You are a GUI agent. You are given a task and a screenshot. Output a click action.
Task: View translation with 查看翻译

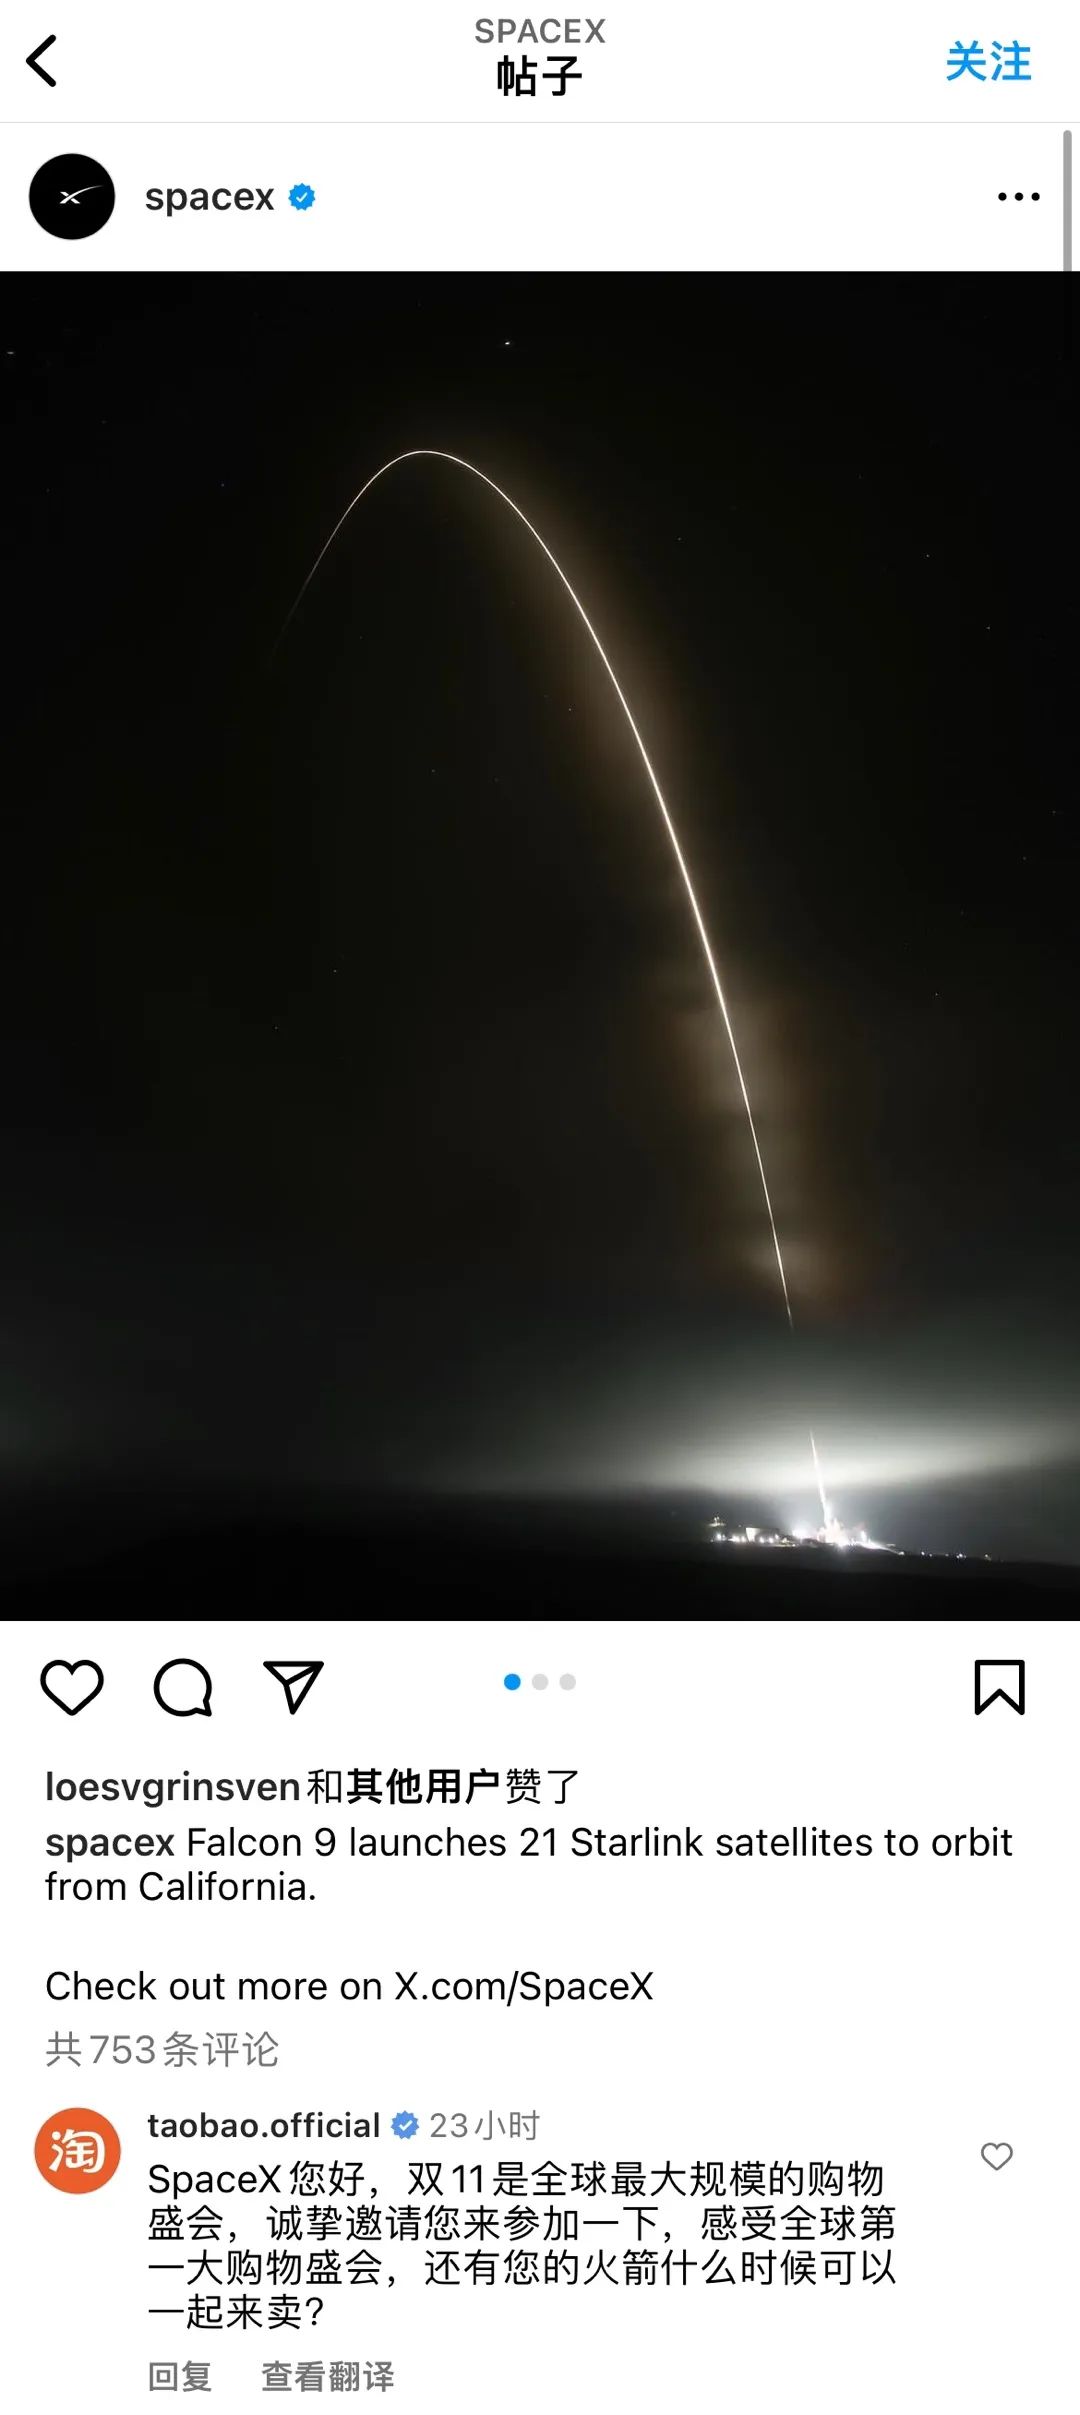tap(328, 2376)
